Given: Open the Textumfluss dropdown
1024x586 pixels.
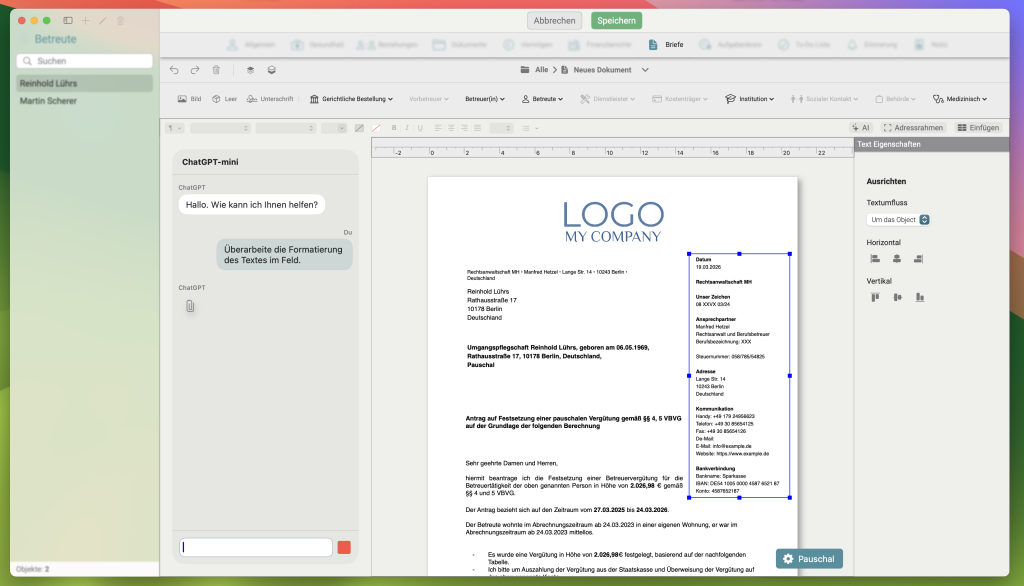Looking at the screenshot, I should 898,220.
